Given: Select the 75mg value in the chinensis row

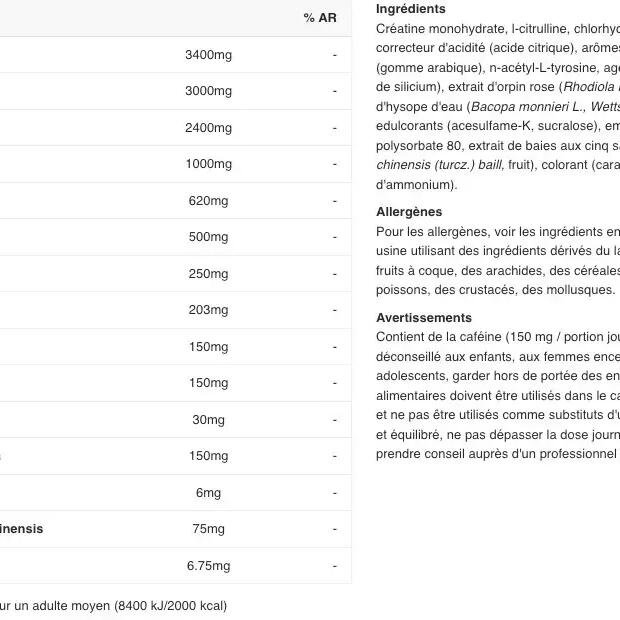Looking at the screenshot, I should point(208,529).
